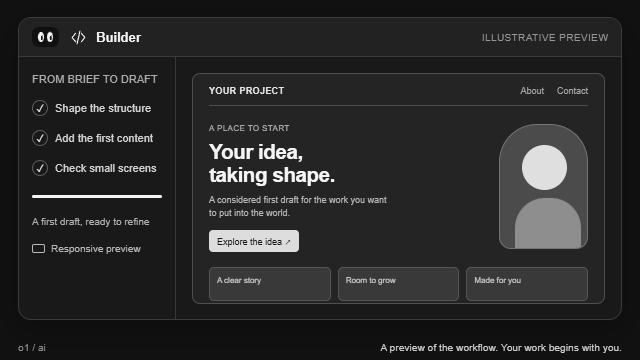Click A first draft, ready to refine
Viewport: 640px width, 360px height.
tap(91, 222)
